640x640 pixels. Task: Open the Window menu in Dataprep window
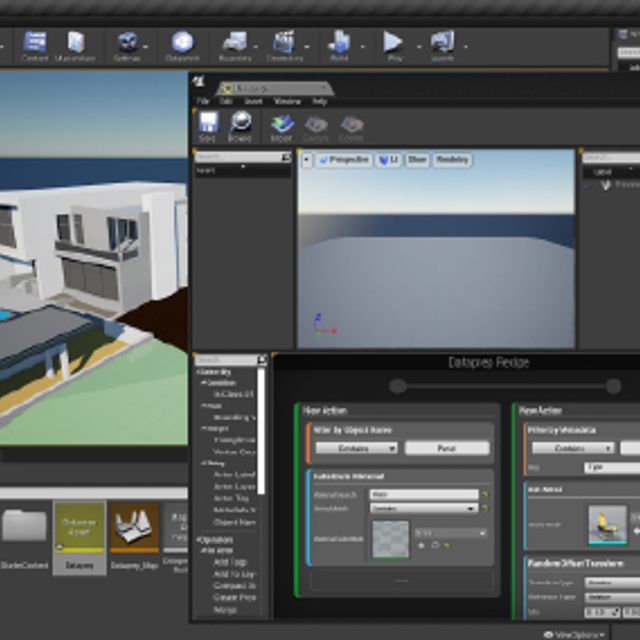(287, 102)
